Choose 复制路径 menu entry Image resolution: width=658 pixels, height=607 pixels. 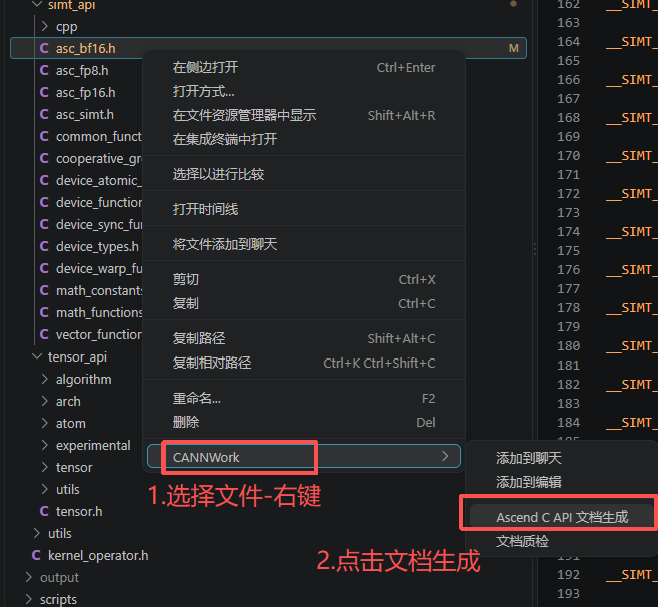[304, 338]
